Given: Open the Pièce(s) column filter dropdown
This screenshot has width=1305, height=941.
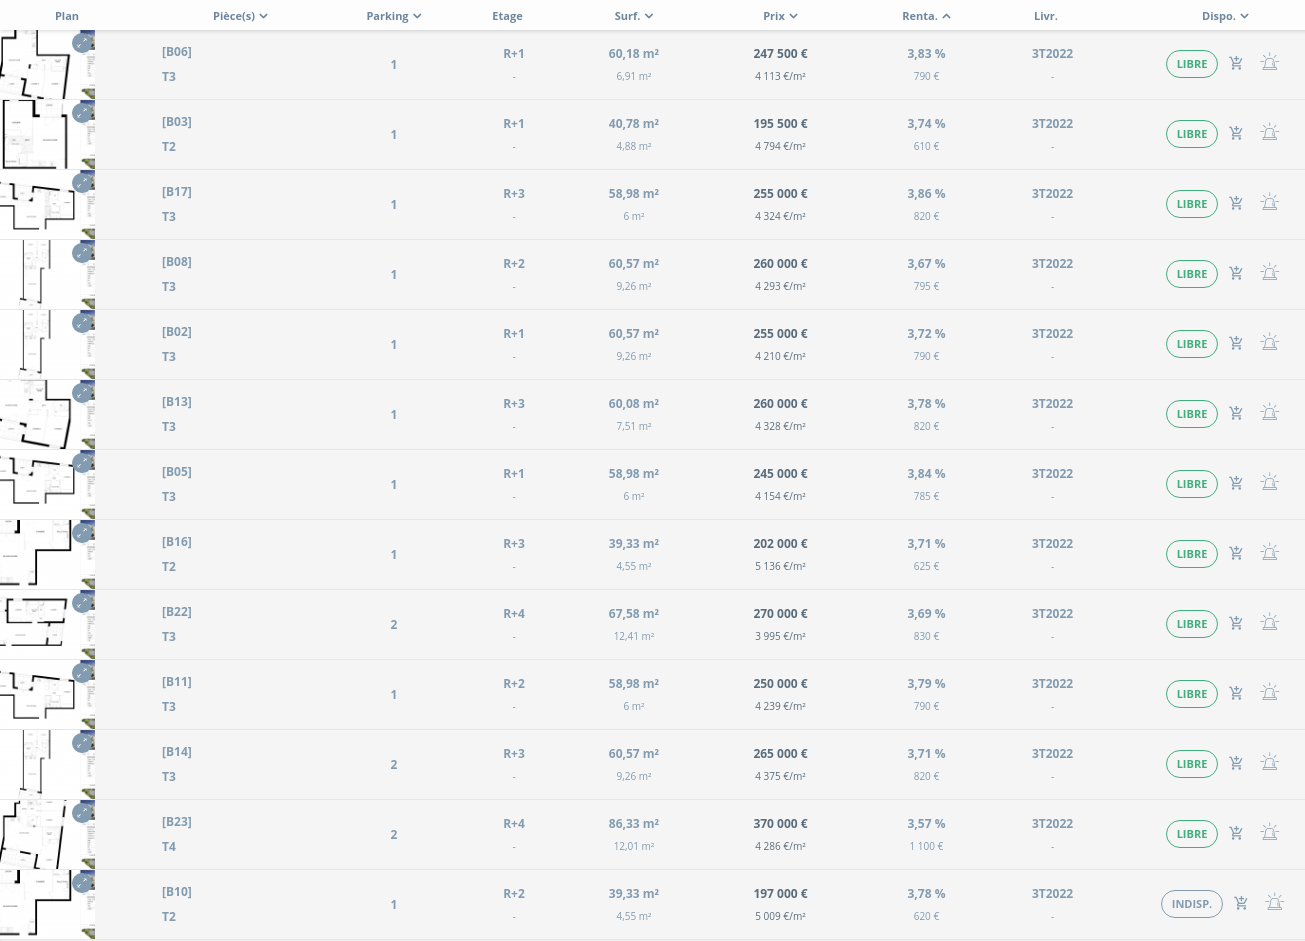Looking at the screenshot, I should pos(240,16).
